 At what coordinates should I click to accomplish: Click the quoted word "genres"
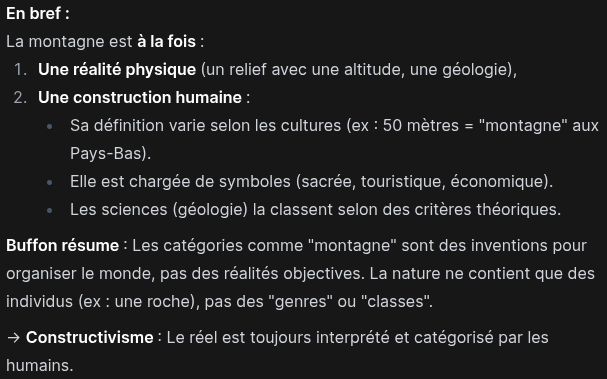303,302
